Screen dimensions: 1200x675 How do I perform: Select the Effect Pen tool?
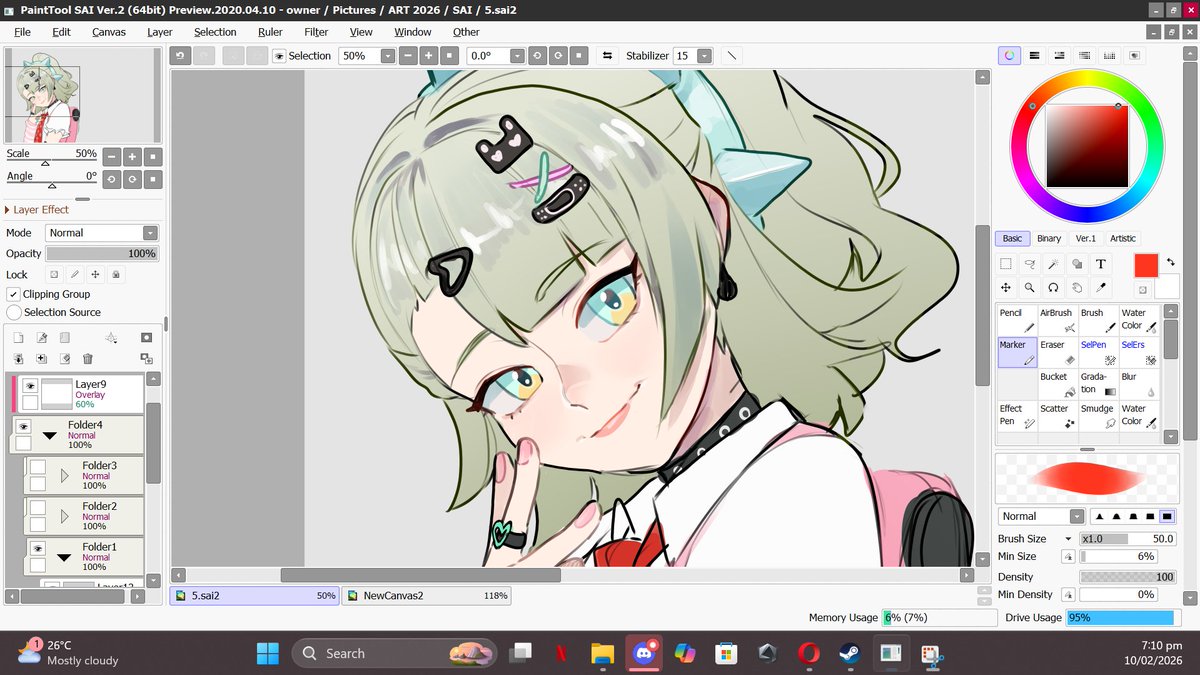click(1017, 416)
